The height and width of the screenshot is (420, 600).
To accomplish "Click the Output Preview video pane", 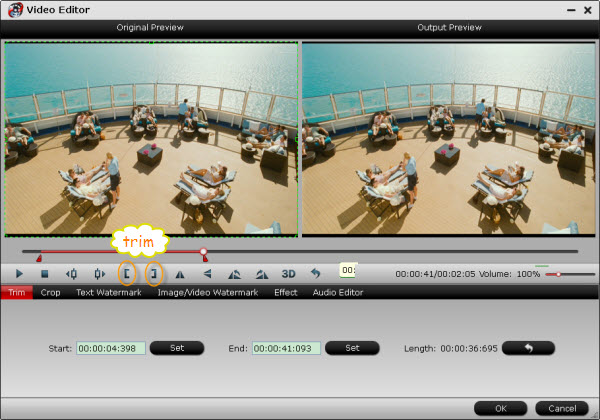I will pos(449,139).
